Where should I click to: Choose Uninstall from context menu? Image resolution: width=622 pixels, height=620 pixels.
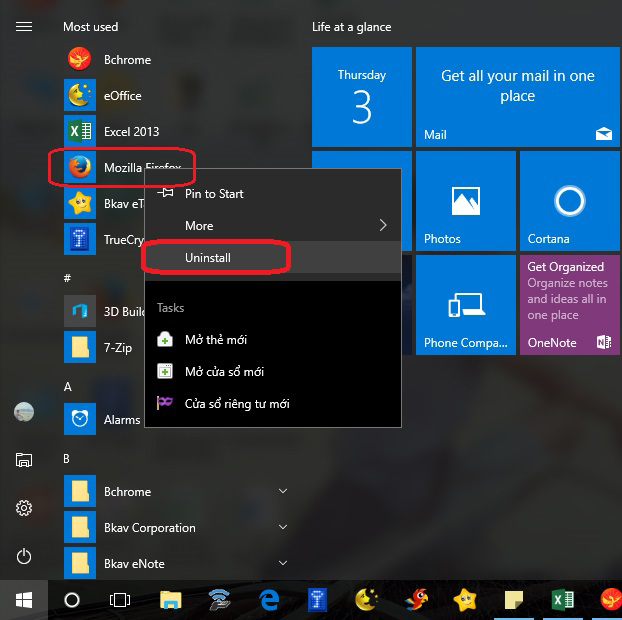pos(273,257)
